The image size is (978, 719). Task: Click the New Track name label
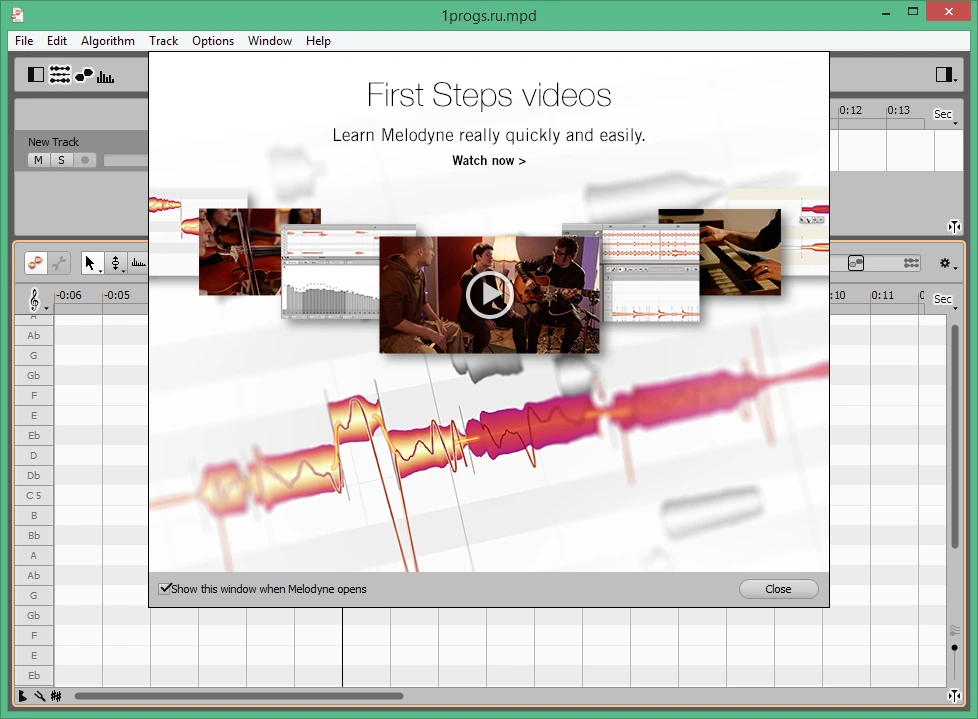pos(53,142)
